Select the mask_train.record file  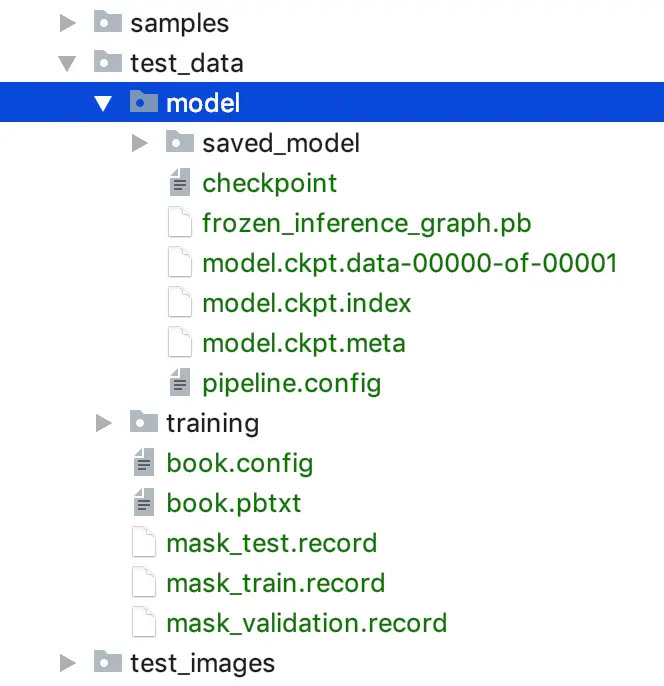[x=275, y=583]
